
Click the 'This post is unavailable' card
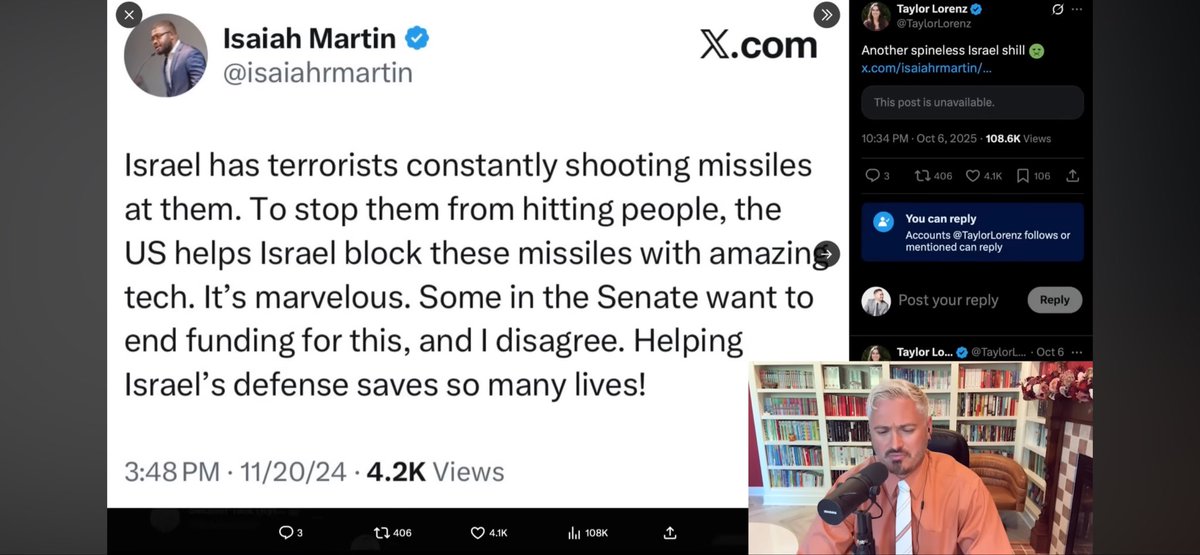click(973, 102)
